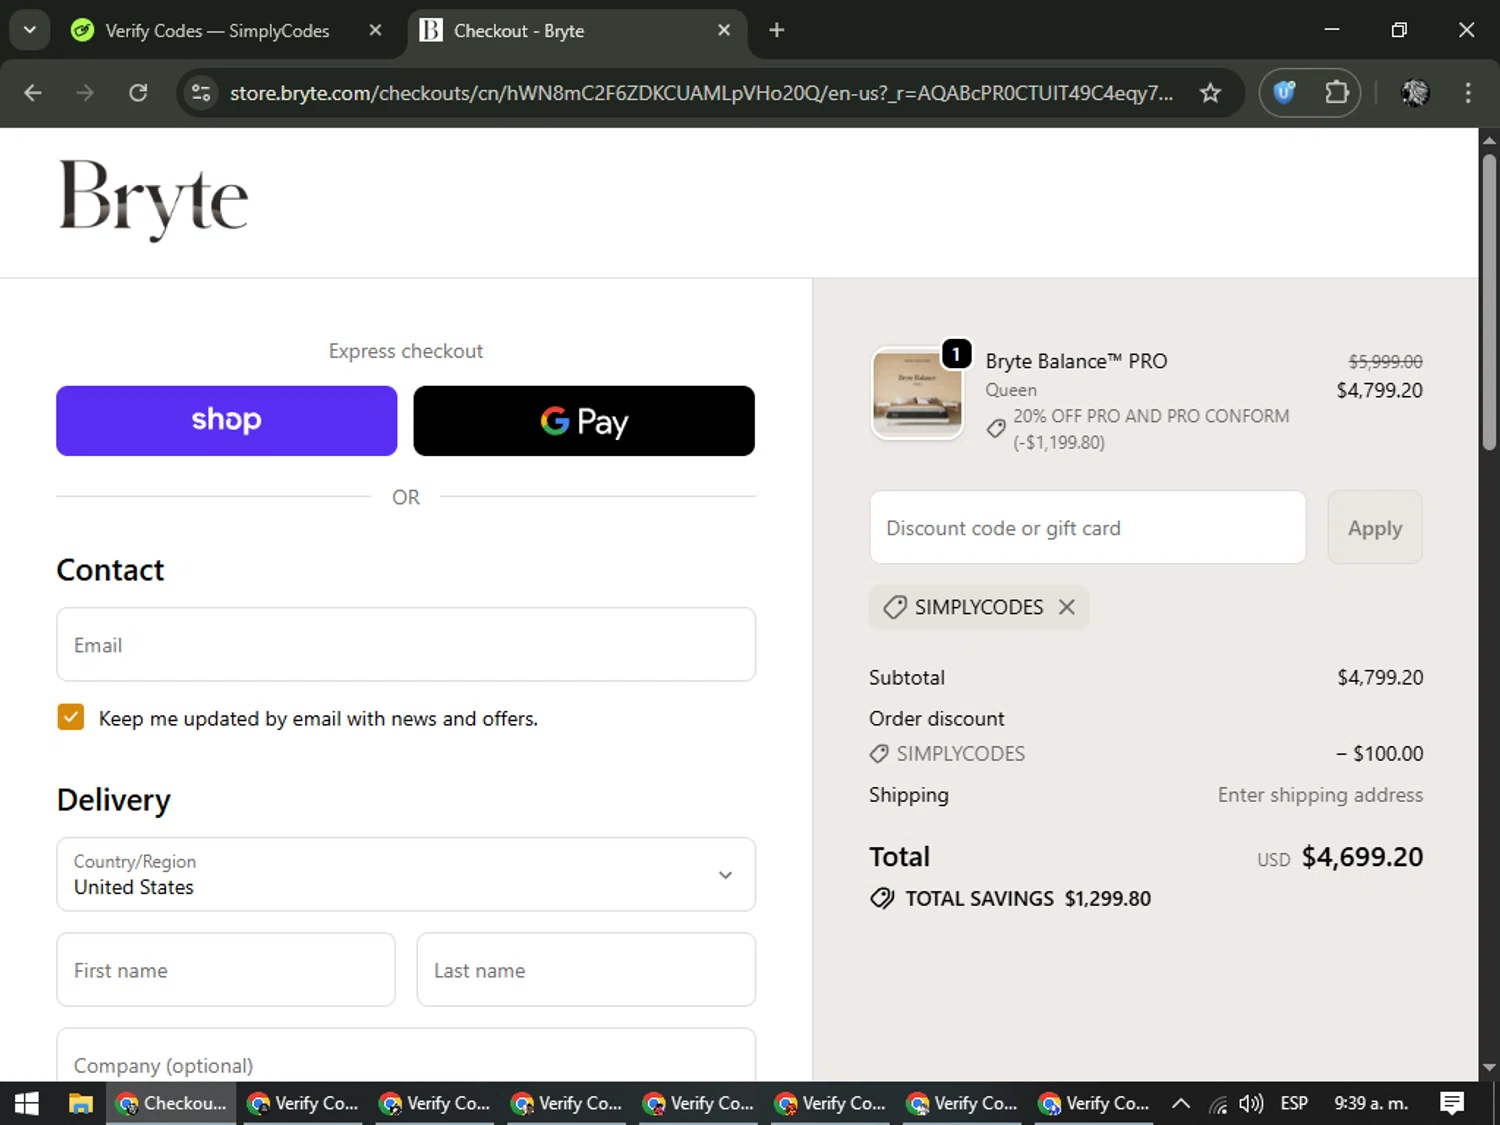Viewport: 1500px width, 1125px height.
Task: Click the Last name field
Action: pos(586,970)
